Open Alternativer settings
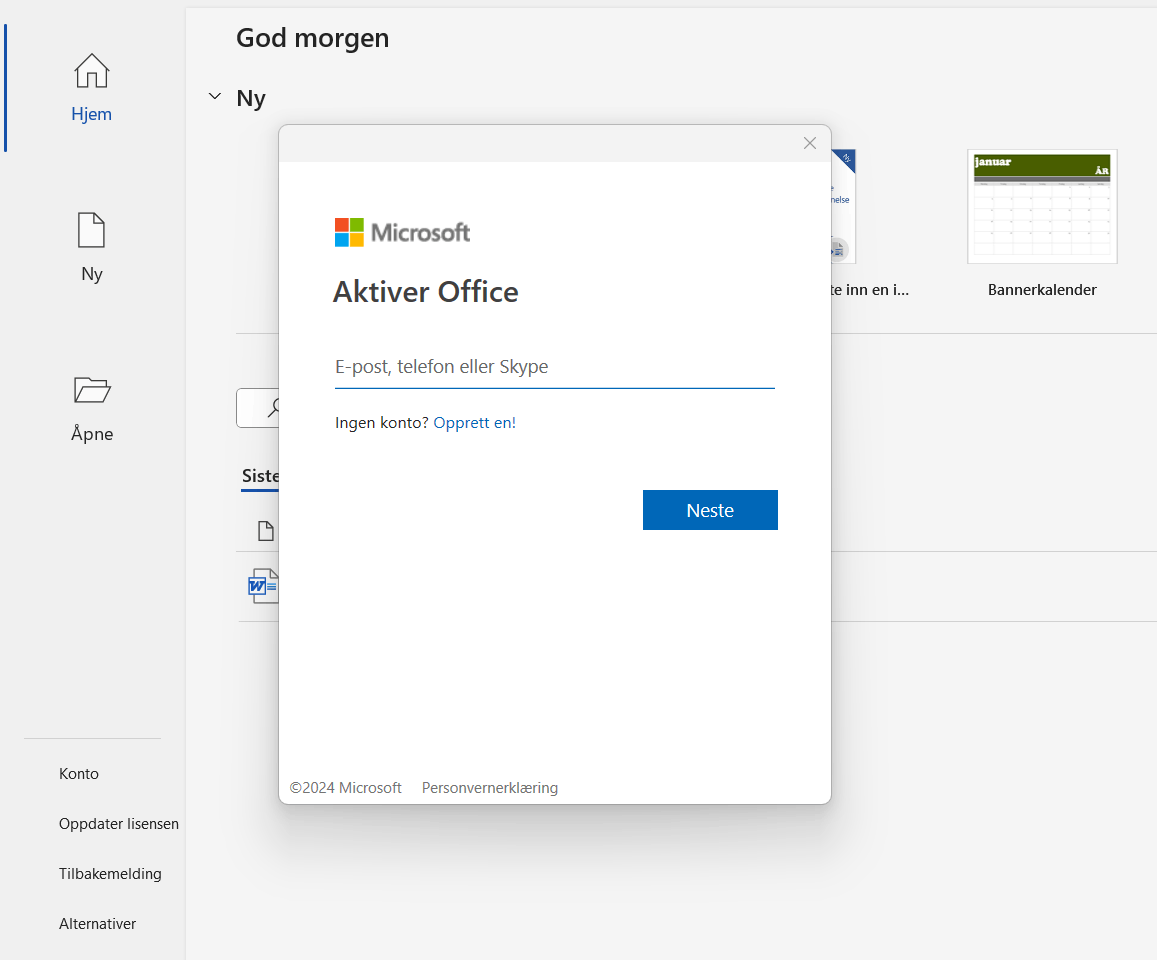 coord(97,923)
